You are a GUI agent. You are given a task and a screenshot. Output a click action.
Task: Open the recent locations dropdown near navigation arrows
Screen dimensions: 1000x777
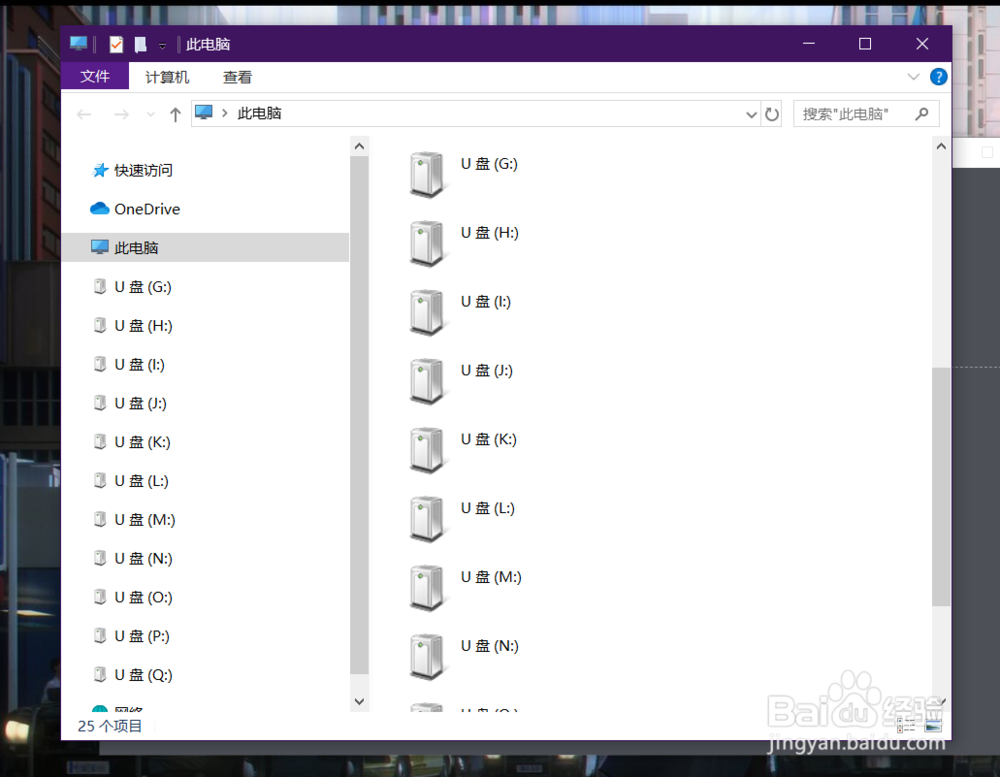pos(150,114)
